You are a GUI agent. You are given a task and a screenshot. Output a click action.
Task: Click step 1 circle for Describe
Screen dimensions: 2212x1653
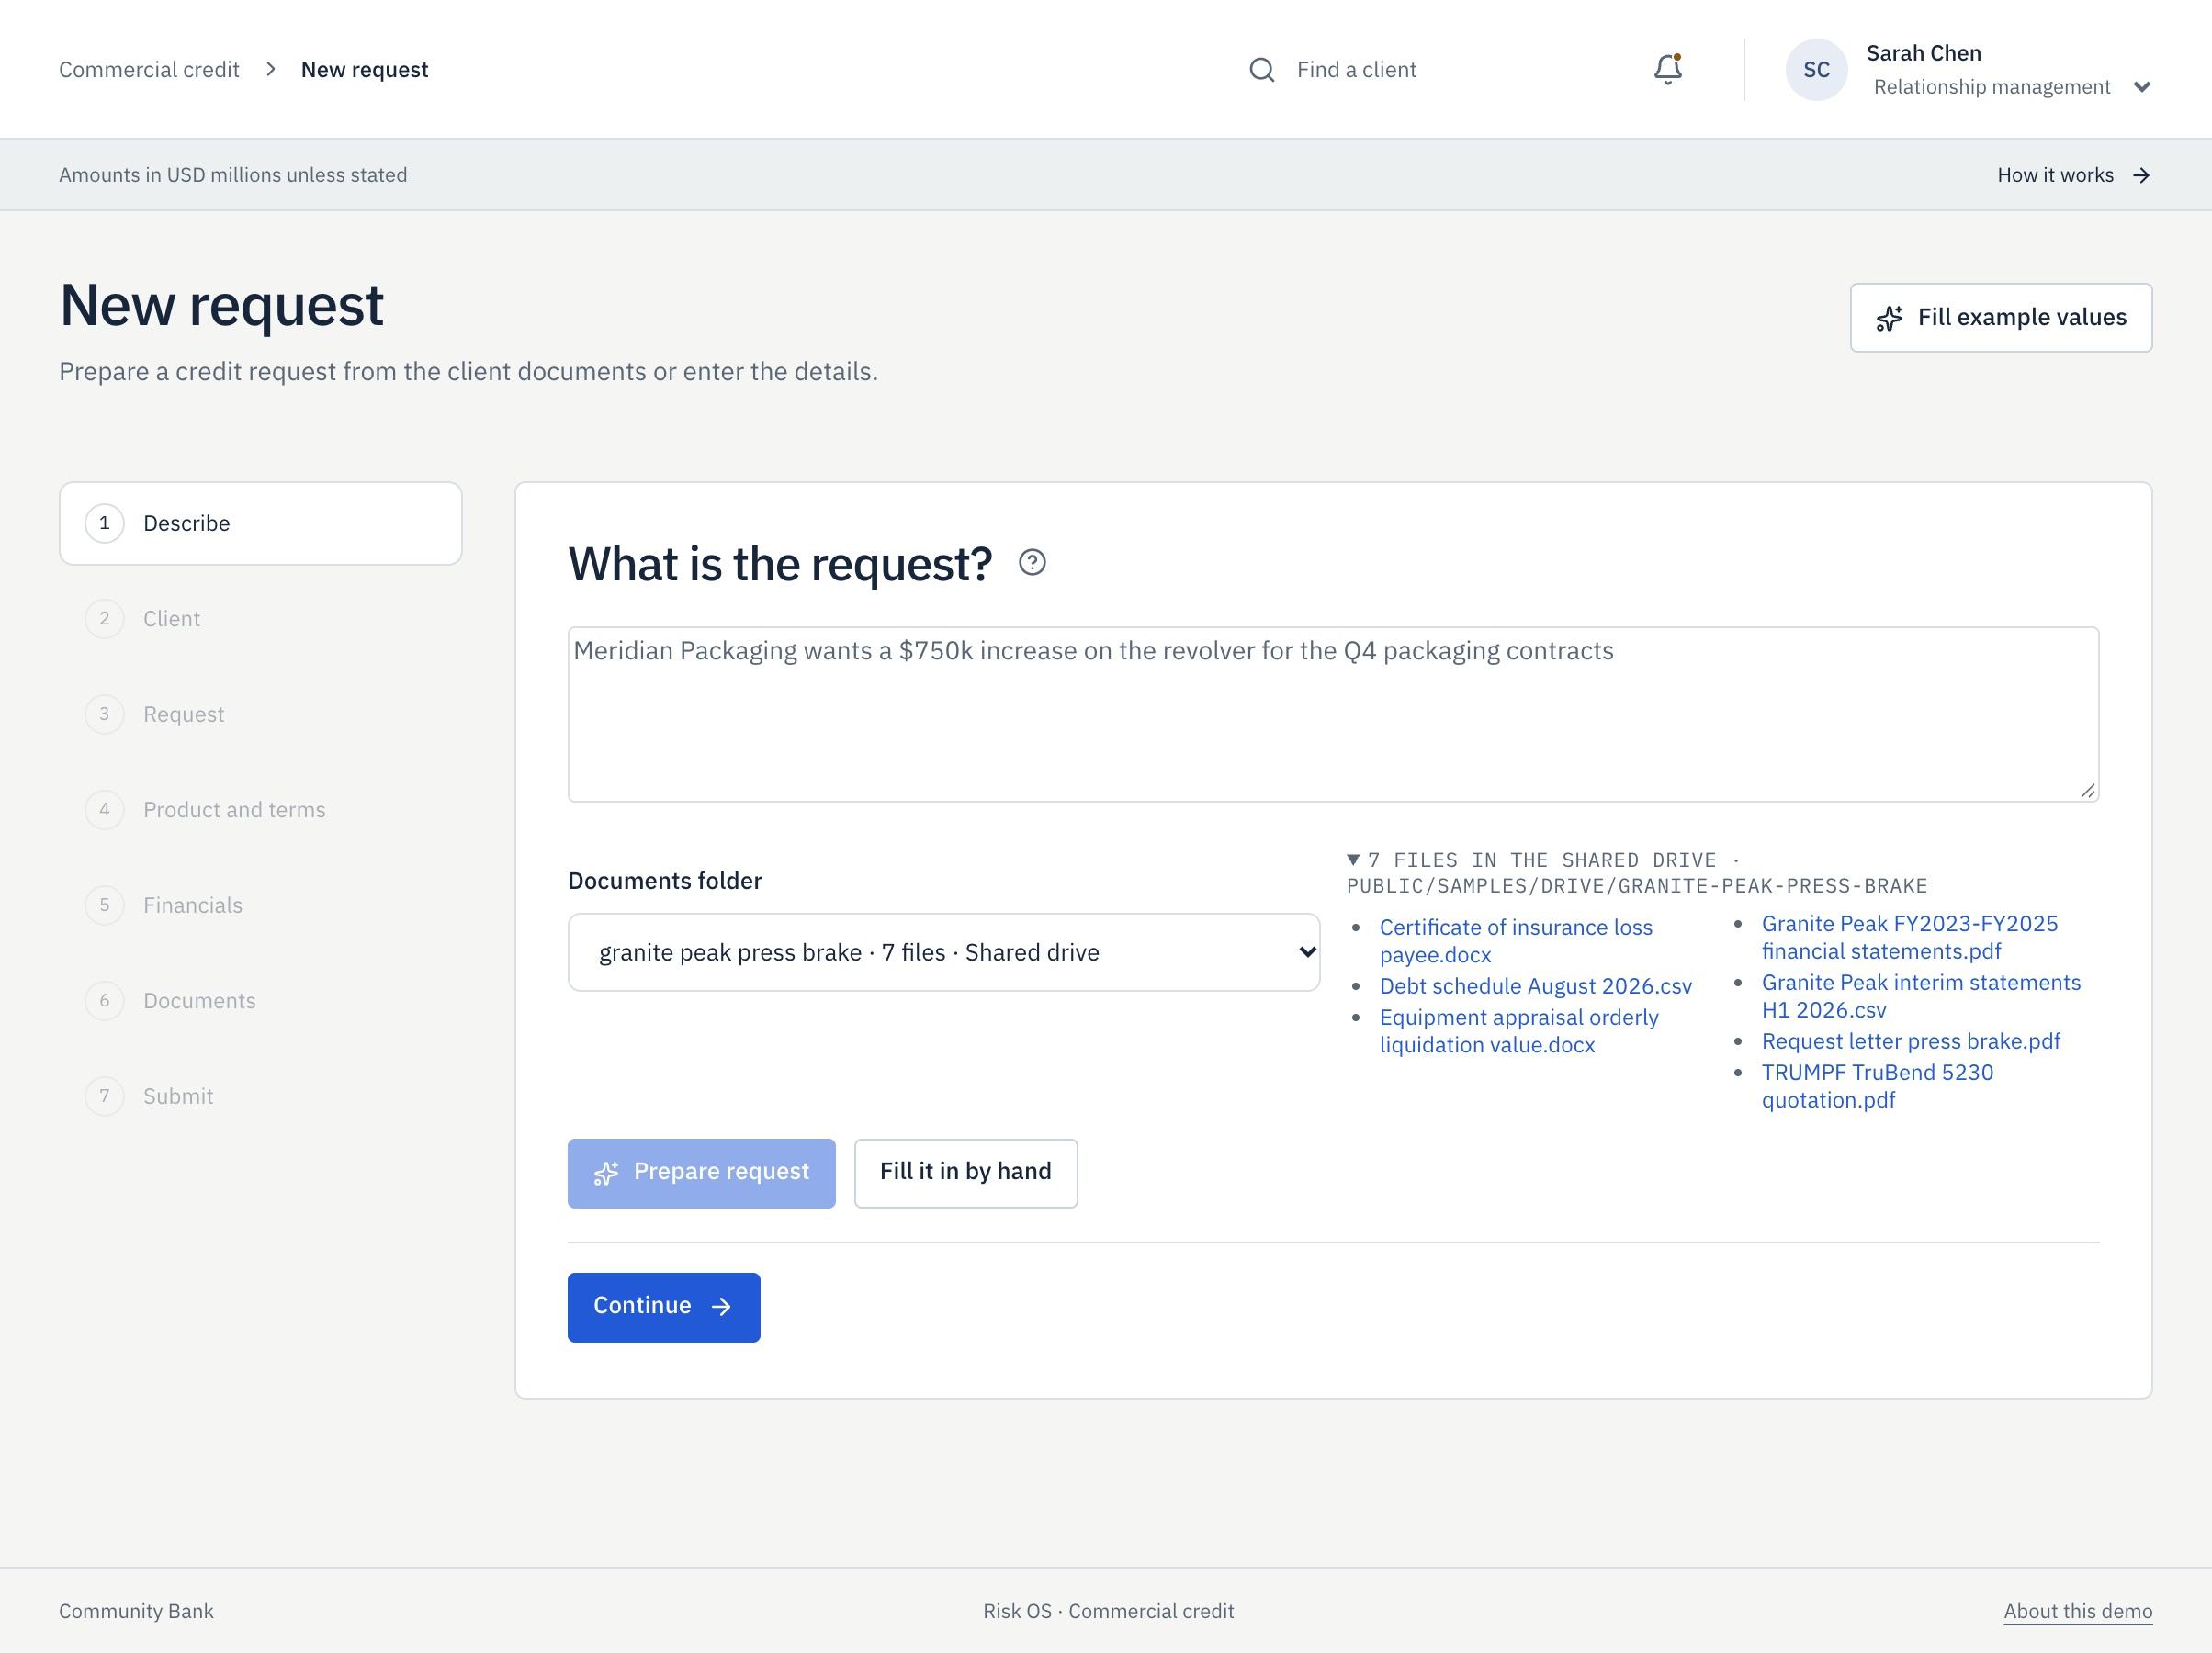click(x=104, y=523)
